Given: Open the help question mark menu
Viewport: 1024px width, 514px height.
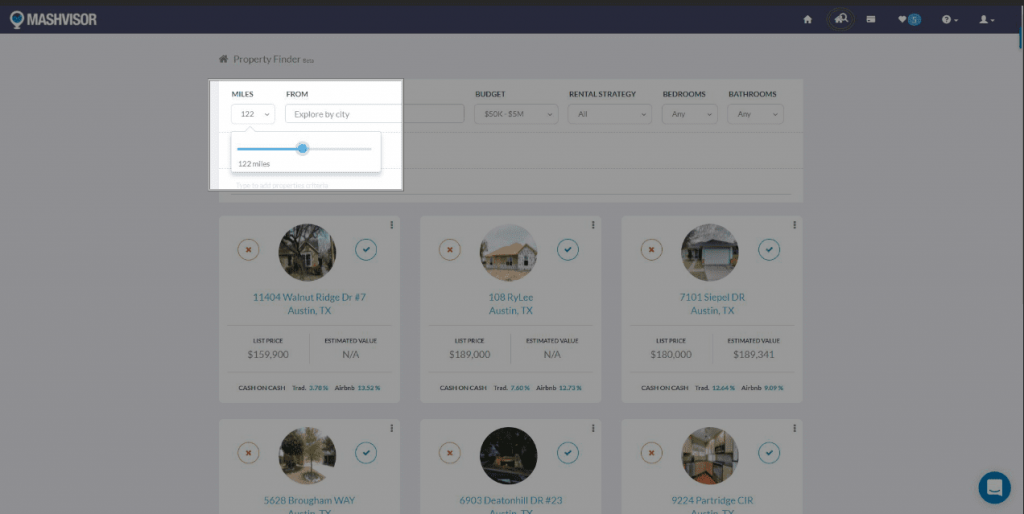Looking at the screenshot, I should click(x=949, y=19).
